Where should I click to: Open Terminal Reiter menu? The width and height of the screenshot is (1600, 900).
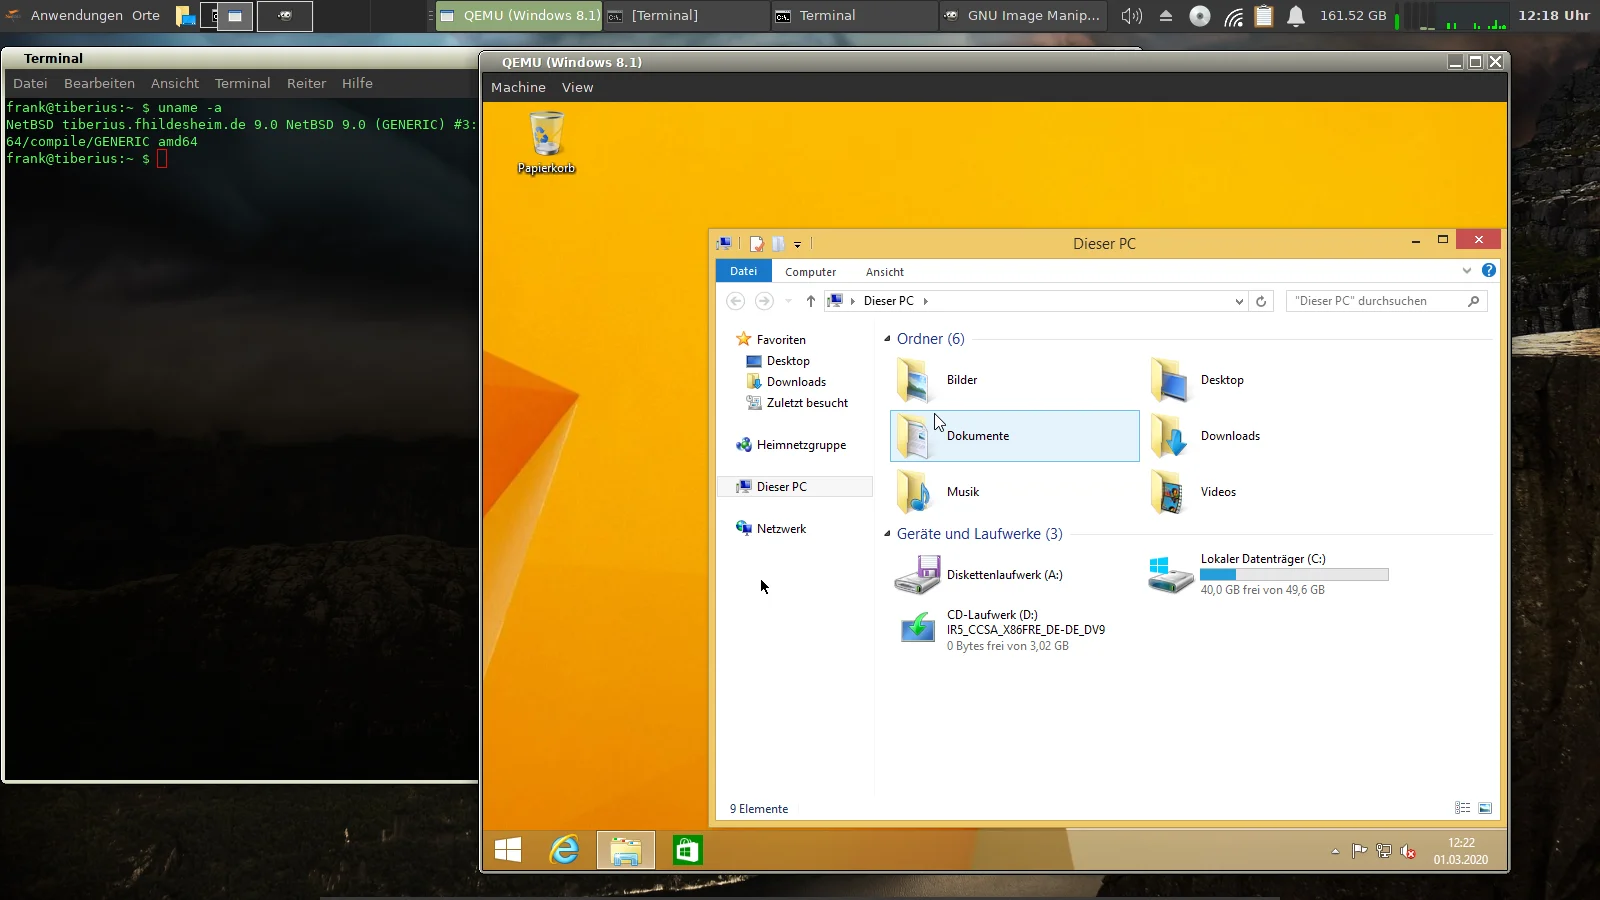tap(306, 83)
